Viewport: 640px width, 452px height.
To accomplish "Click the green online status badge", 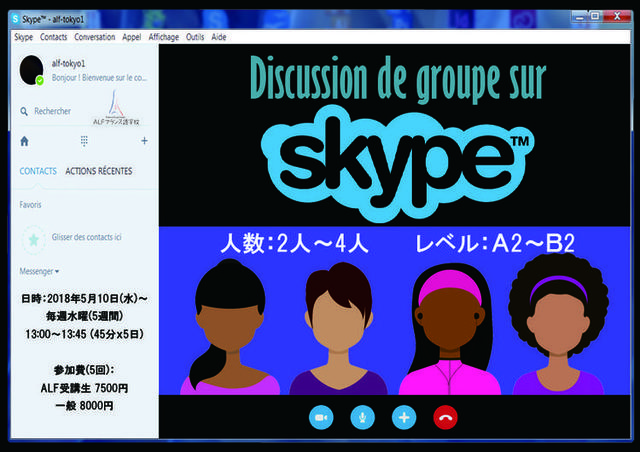I will pos(40,80).
